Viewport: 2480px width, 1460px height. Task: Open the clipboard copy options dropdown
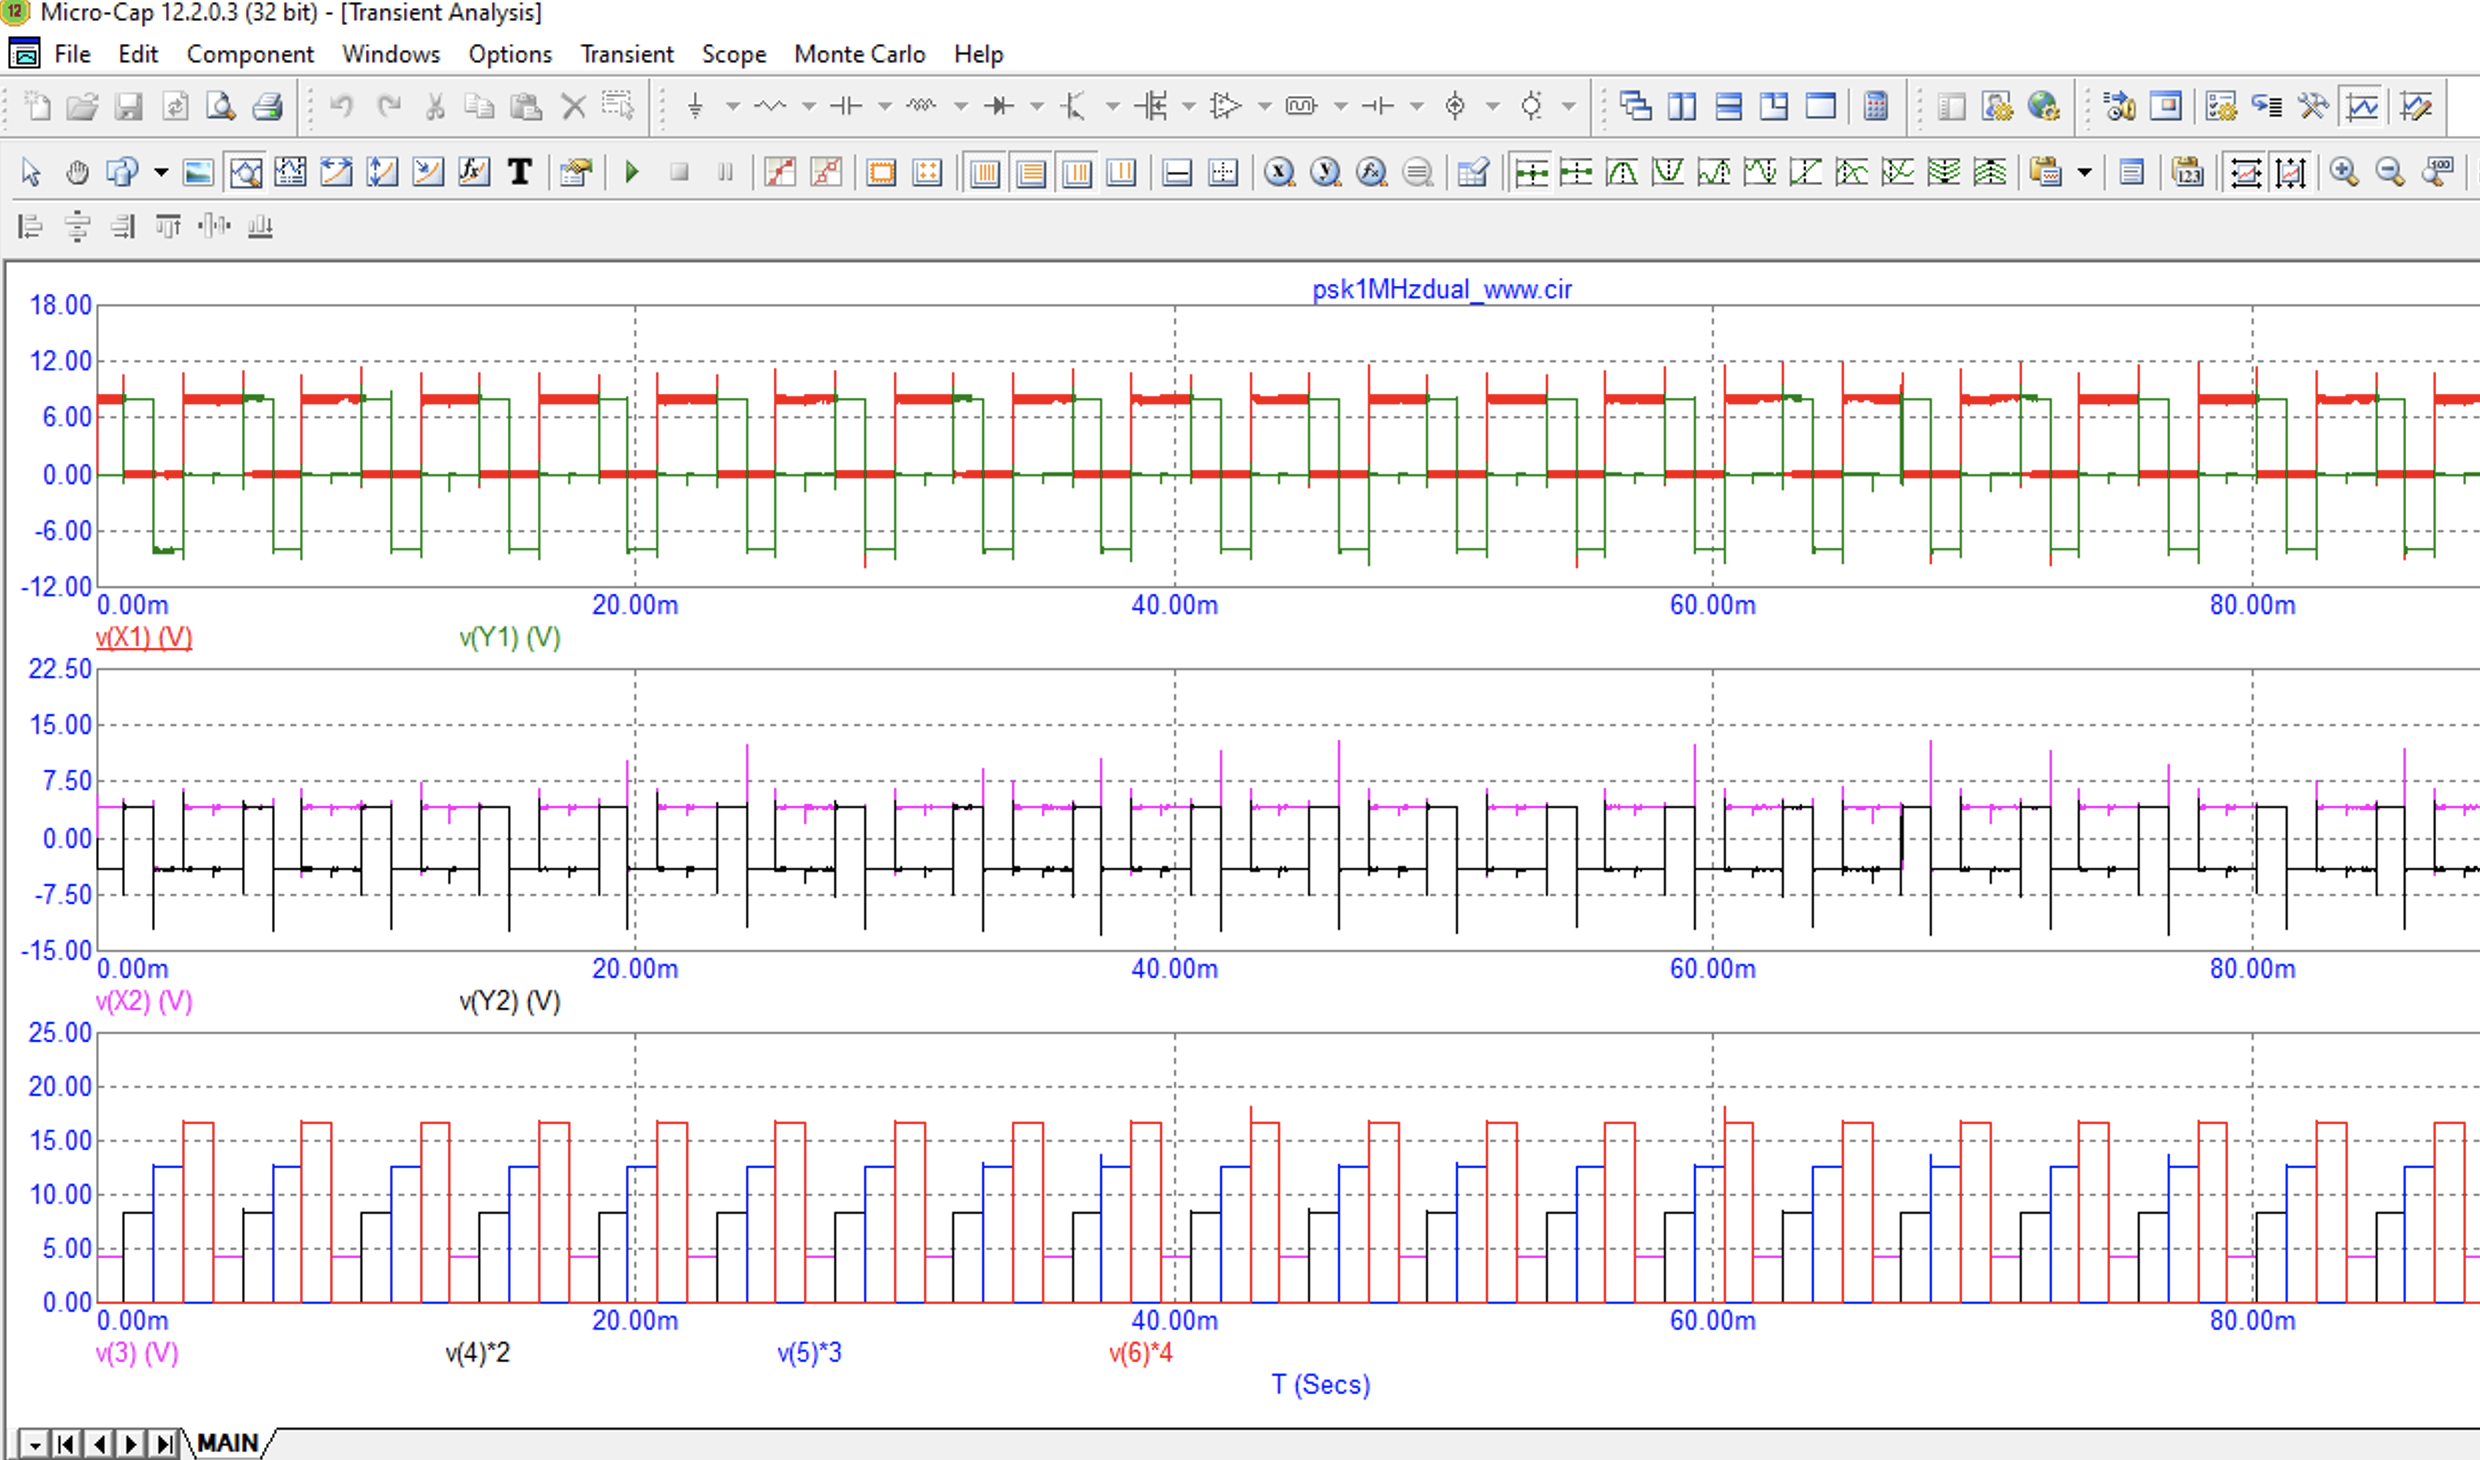tap(2084, 173)
